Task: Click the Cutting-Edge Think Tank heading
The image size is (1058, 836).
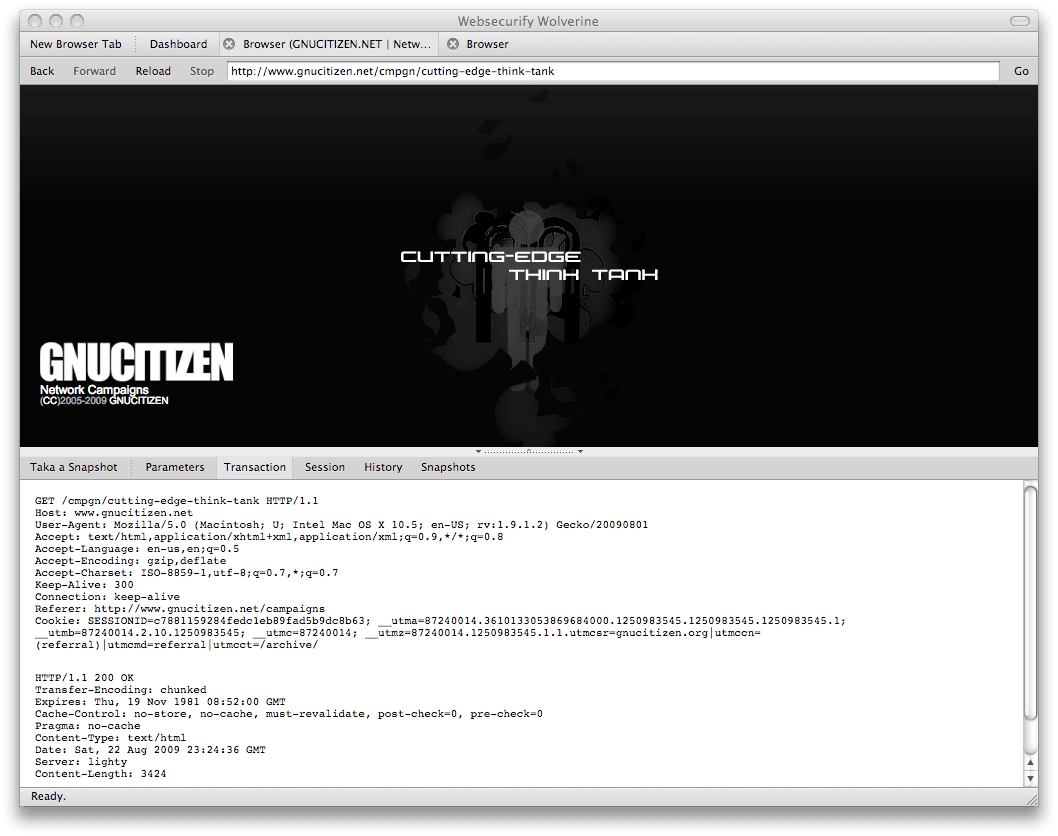Action: coord(529,265)
